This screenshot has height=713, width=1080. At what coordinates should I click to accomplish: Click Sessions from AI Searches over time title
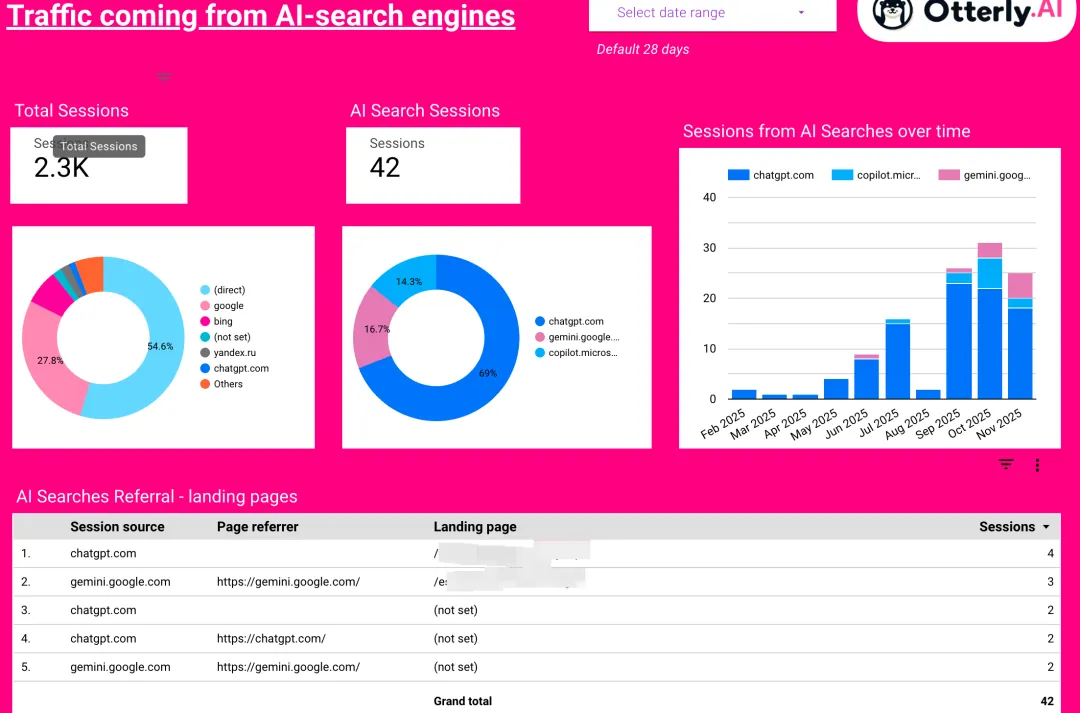pyautogui.click(x=826, y=131)
